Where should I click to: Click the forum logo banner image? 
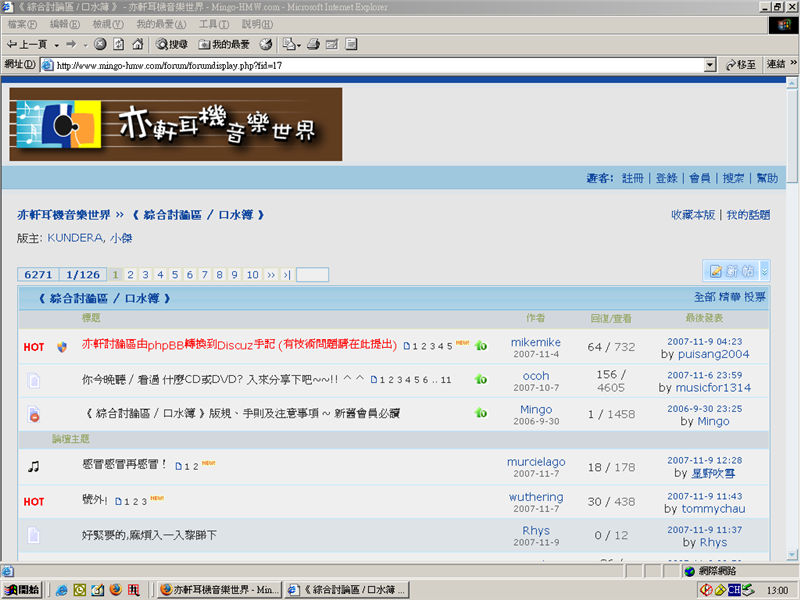point(176,124)
